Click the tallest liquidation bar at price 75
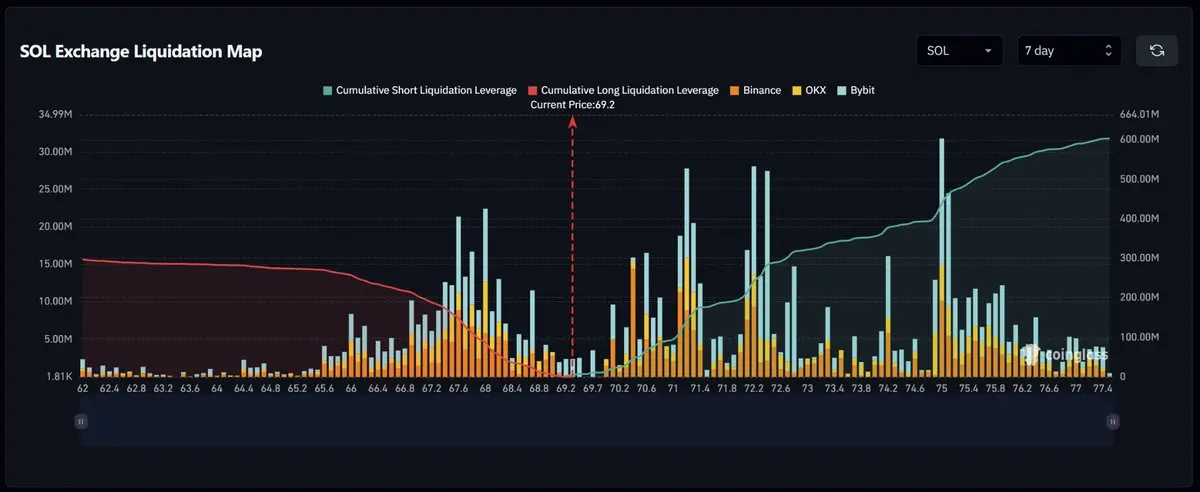Screen dimensions: 1200x492 (941, 258)
